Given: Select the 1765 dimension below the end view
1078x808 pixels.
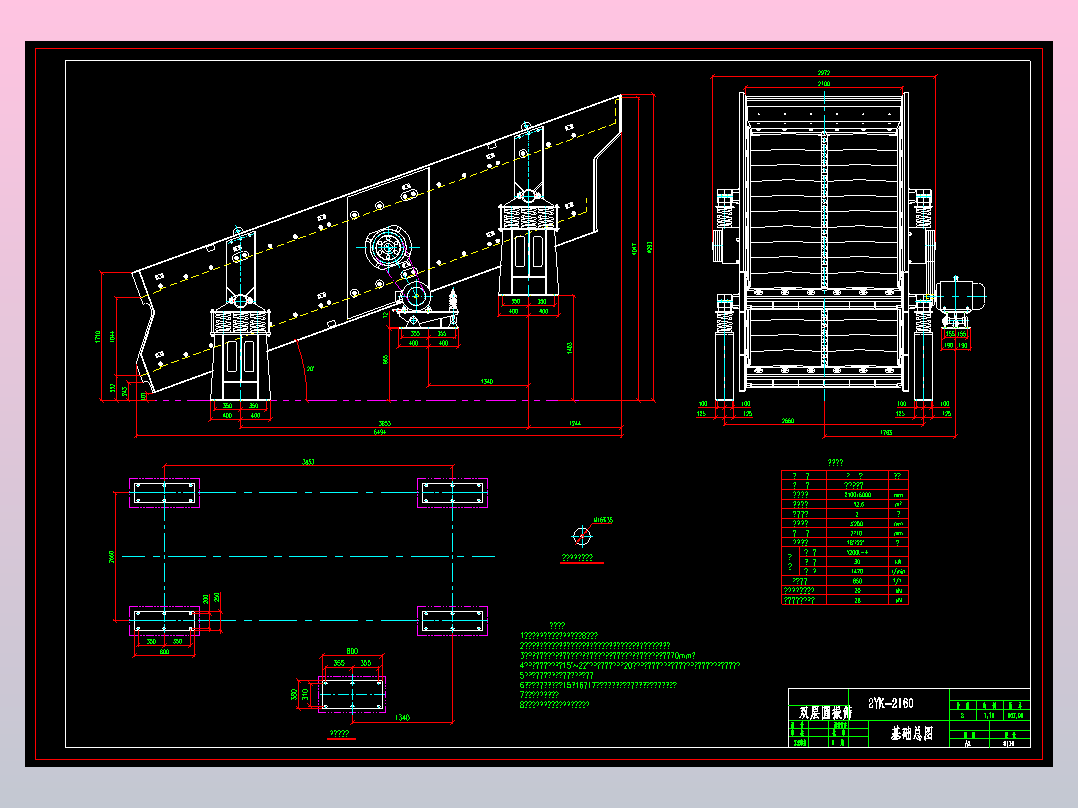Looking at the screenshot, I should [x=886, y=432].
